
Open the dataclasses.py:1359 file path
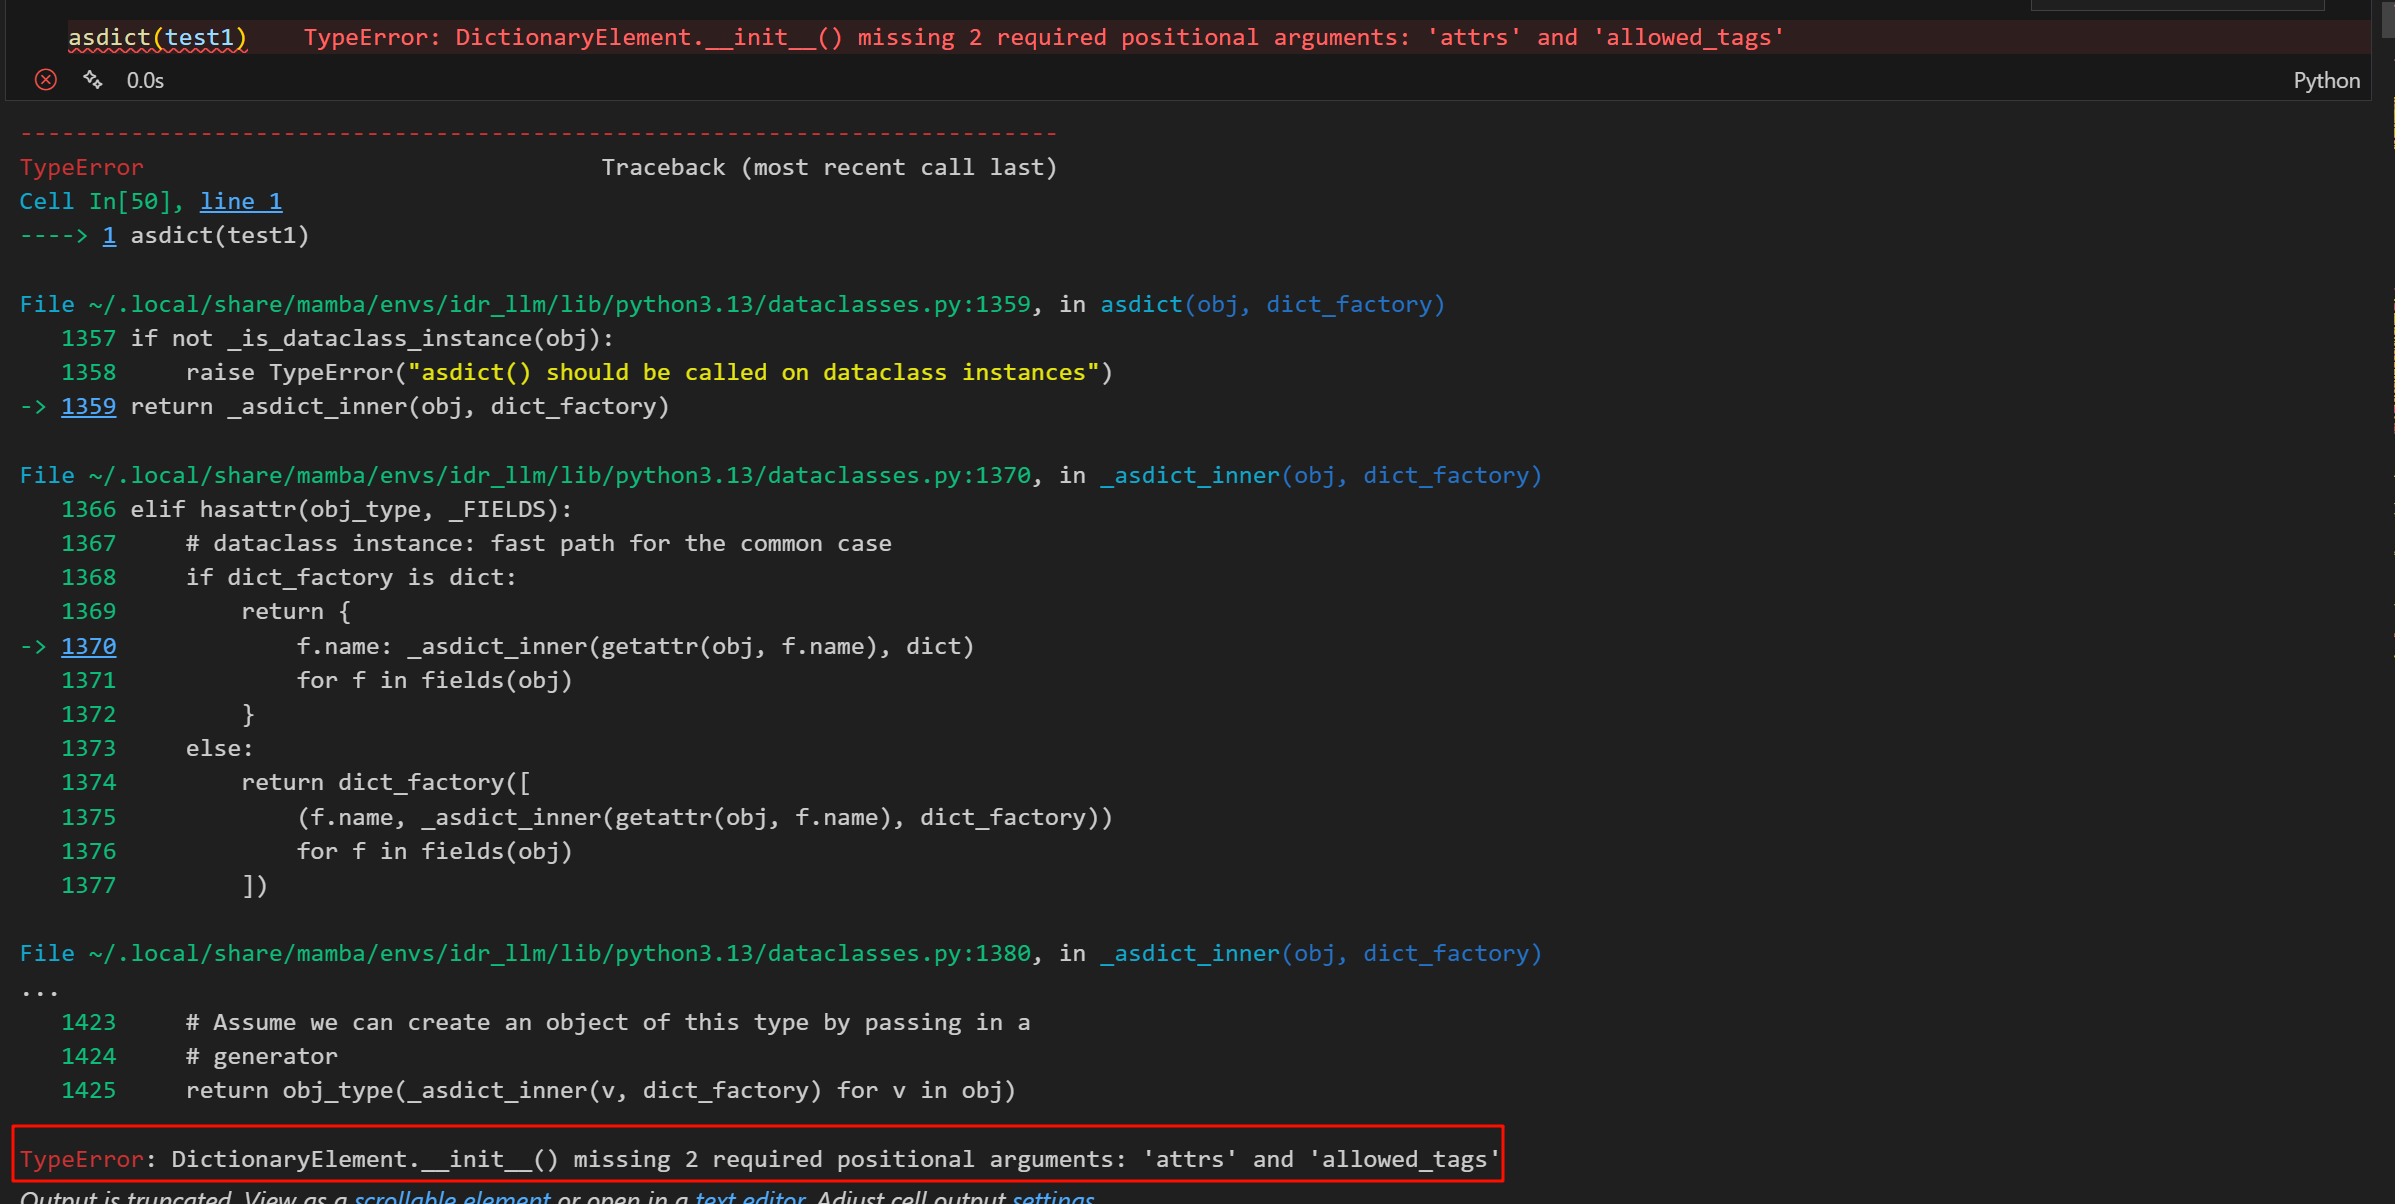pos(560,305)
